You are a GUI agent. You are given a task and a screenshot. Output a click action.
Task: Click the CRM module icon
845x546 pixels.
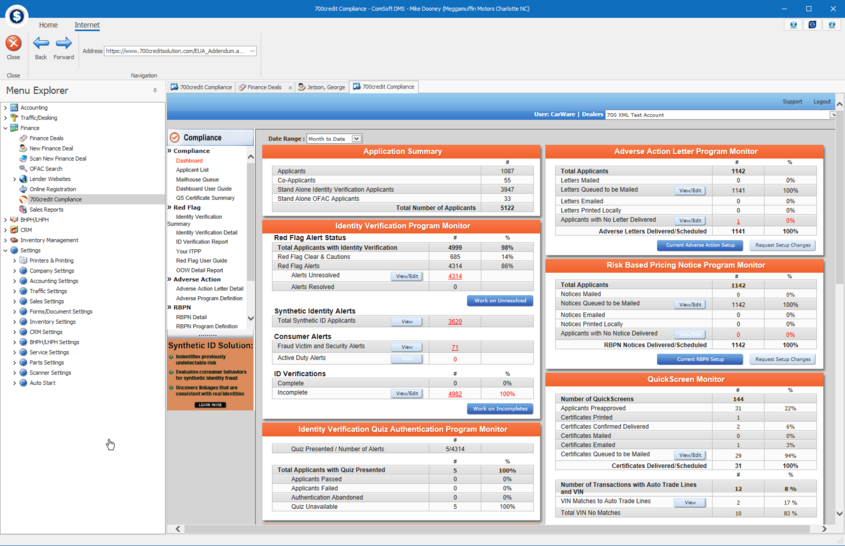(14, 230)
